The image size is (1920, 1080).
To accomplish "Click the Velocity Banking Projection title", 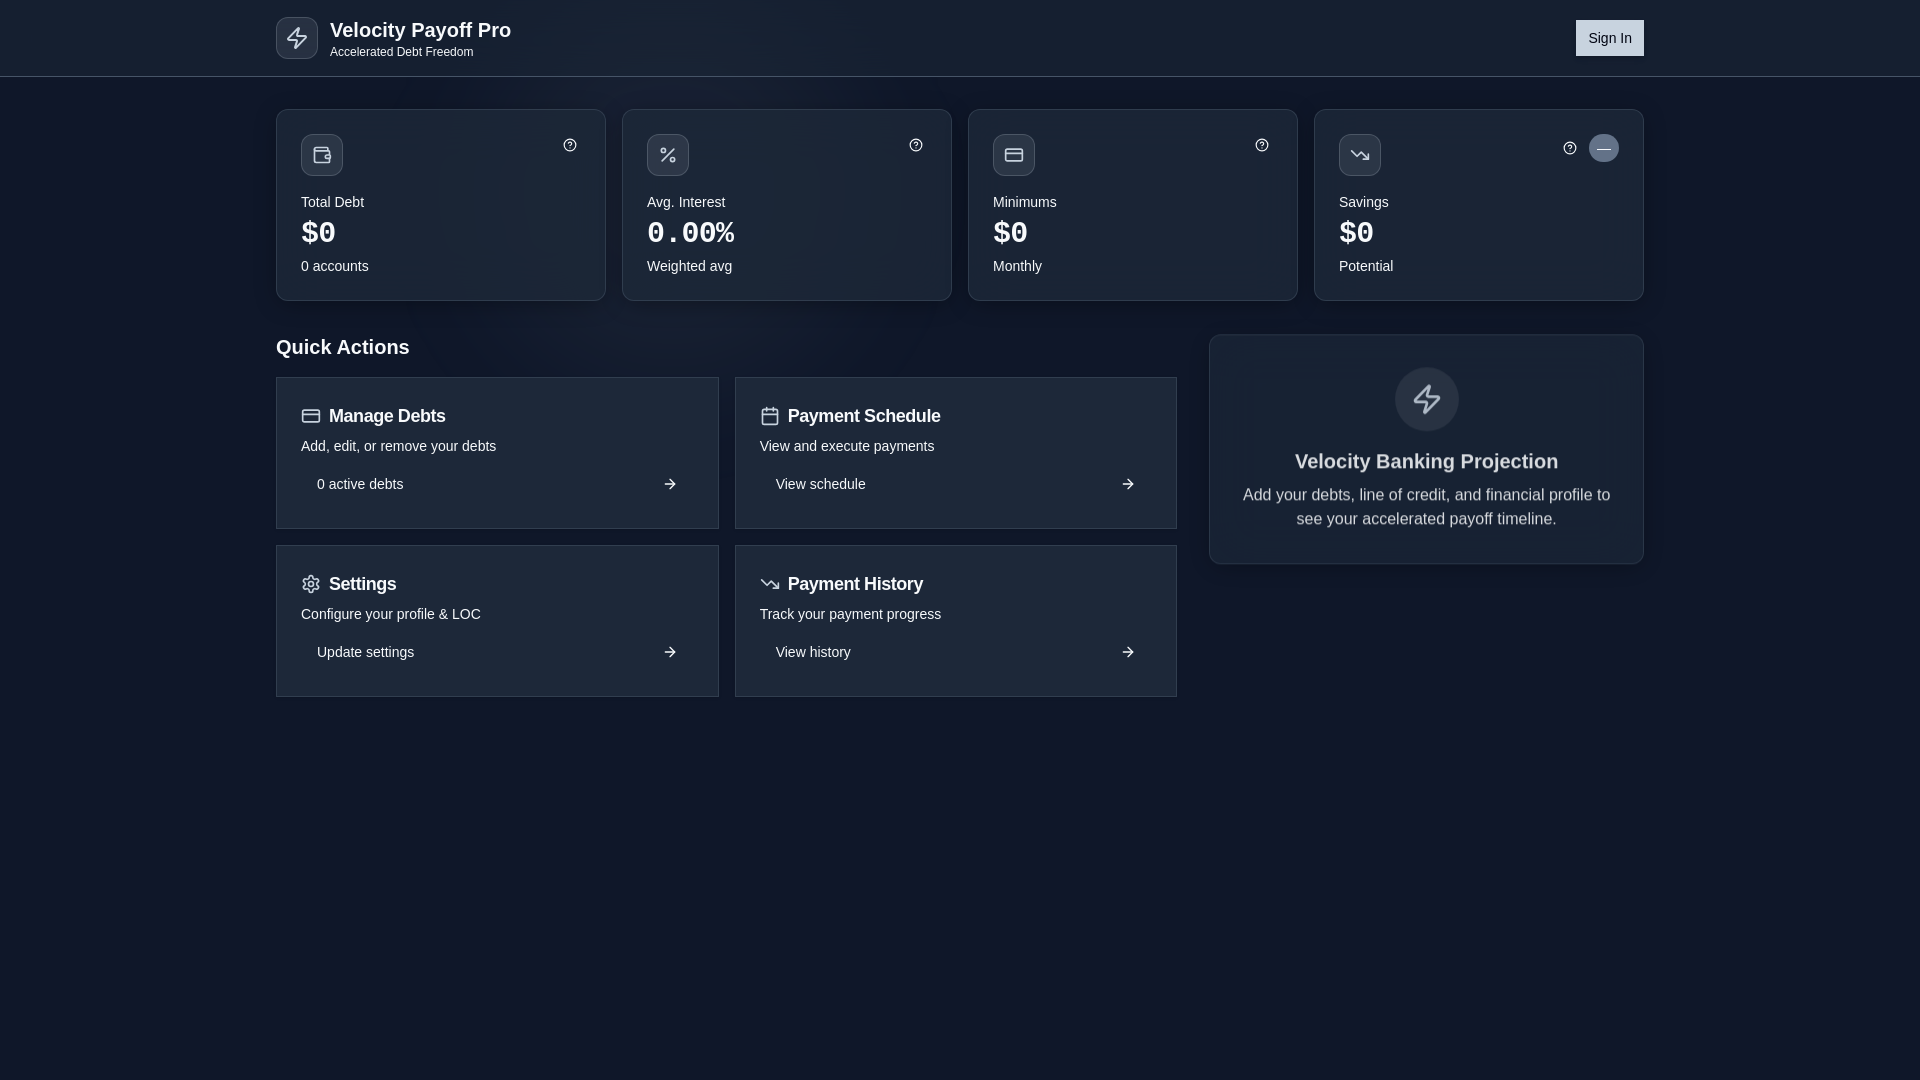I will coord(1426,461).
